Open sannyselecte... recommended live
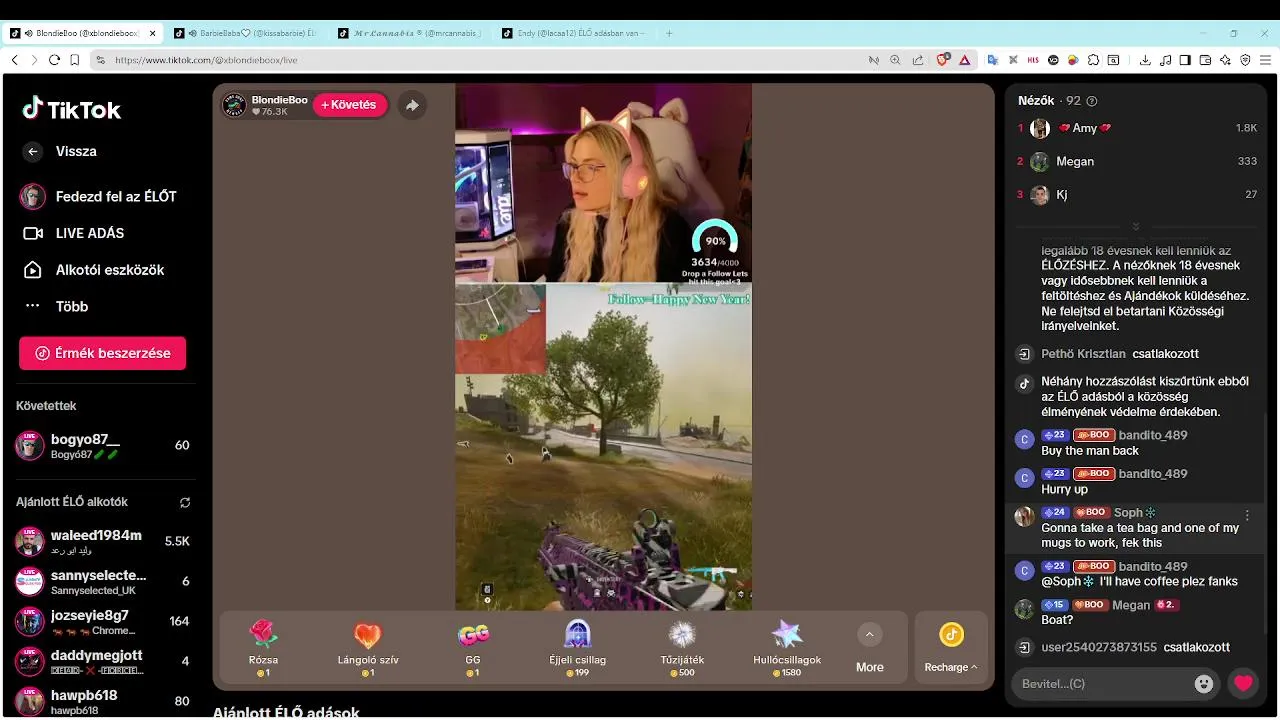The image size is (1280, 720). pos(103,582)
